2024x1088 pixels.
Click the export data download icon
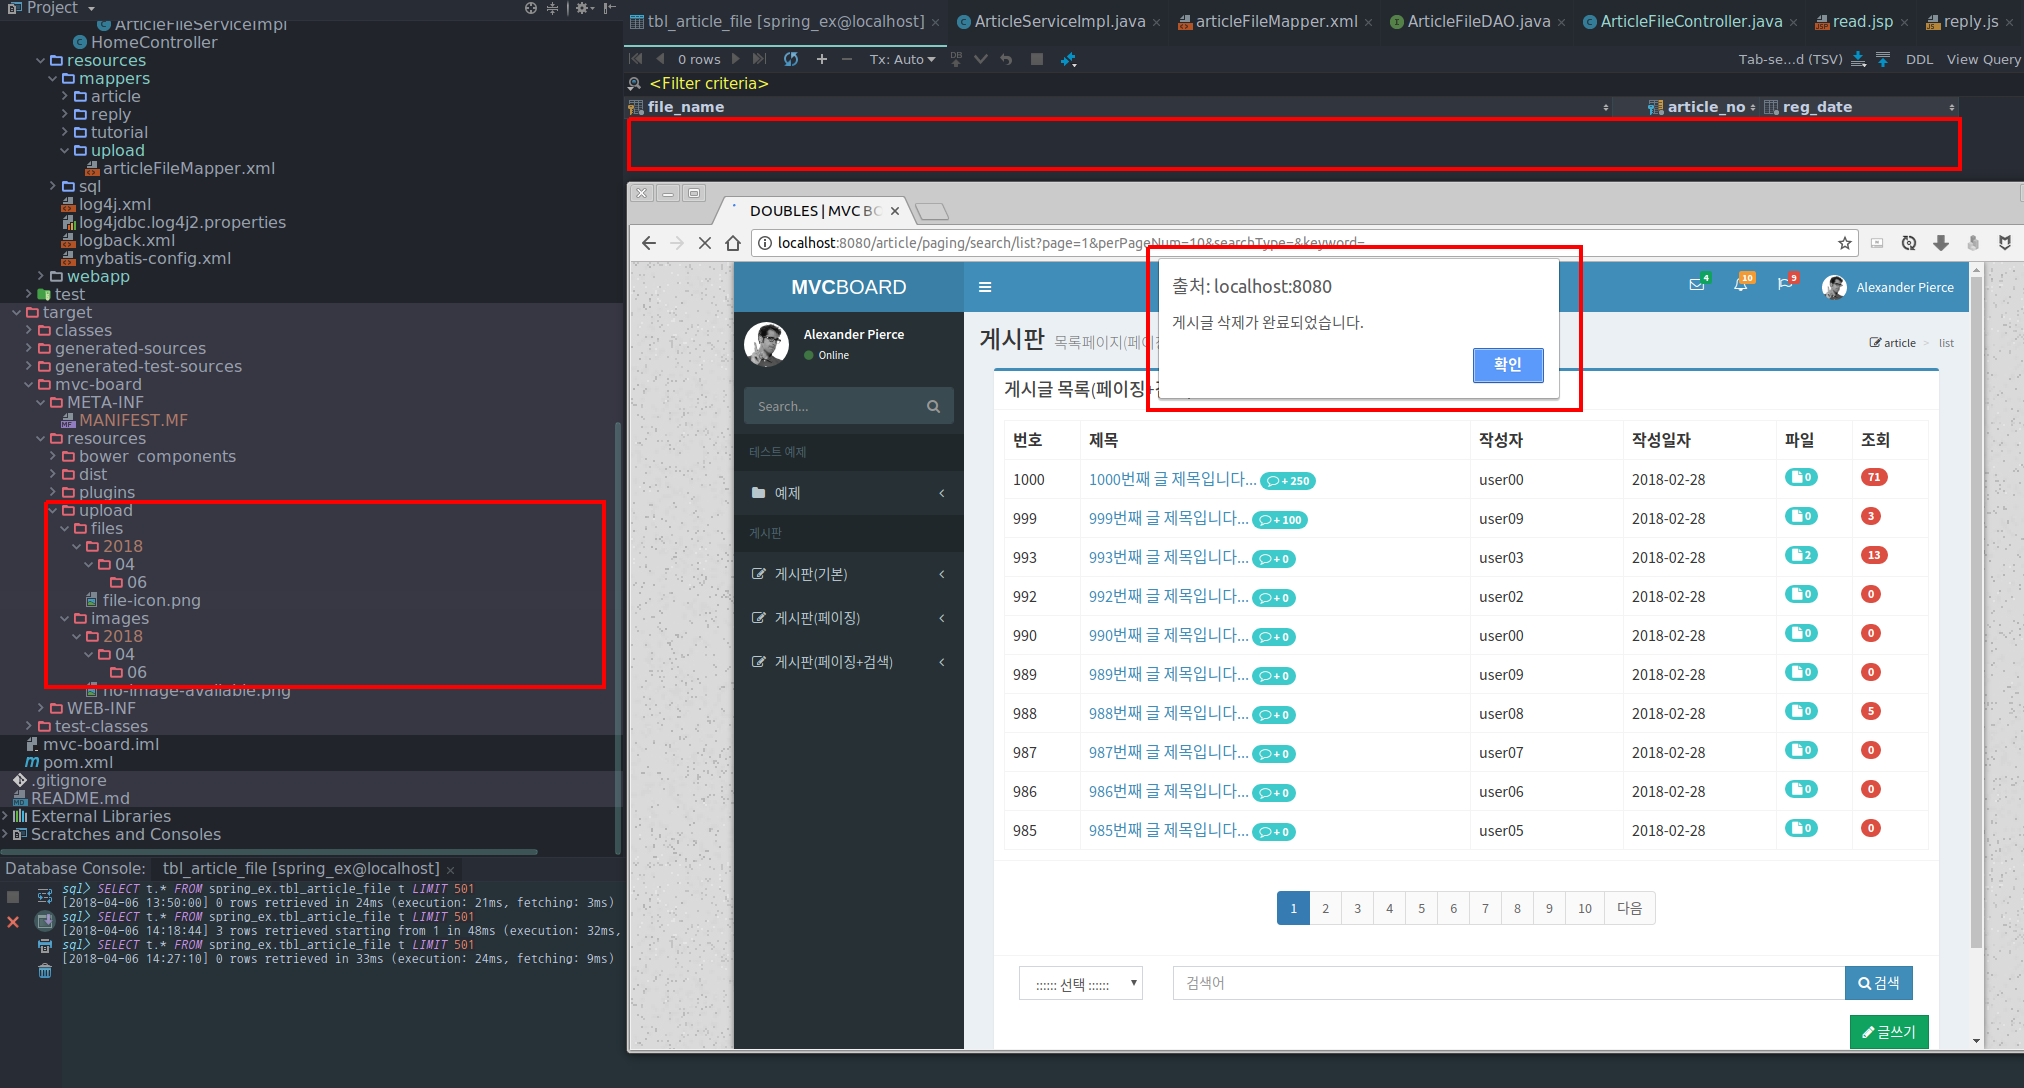(1858, 59)
